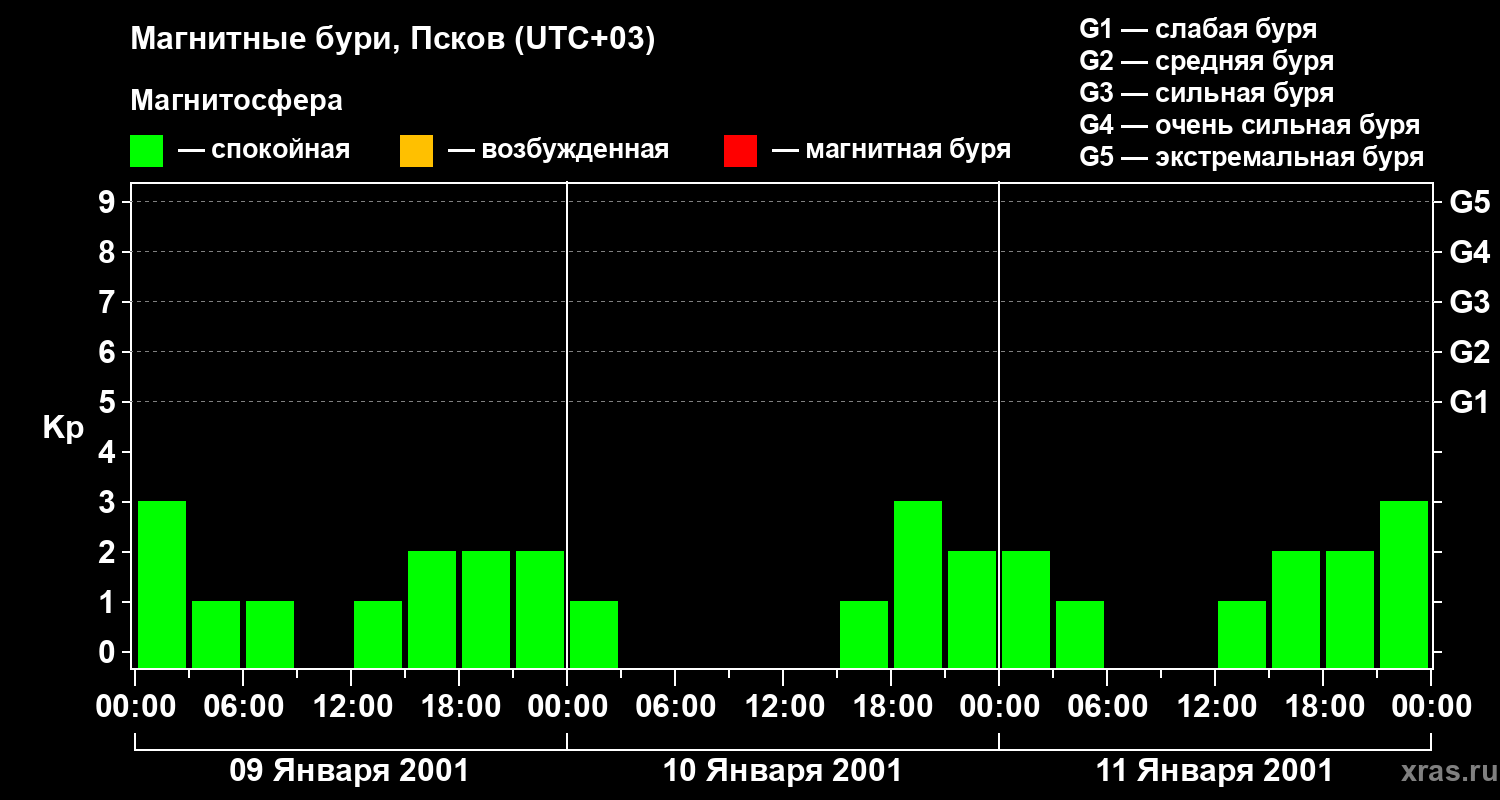Click the Kp 1 bar starting 15:00 on 10 Января
Image resolution: width=1500 pixels, height=800 pixels.
pos(864,634)
